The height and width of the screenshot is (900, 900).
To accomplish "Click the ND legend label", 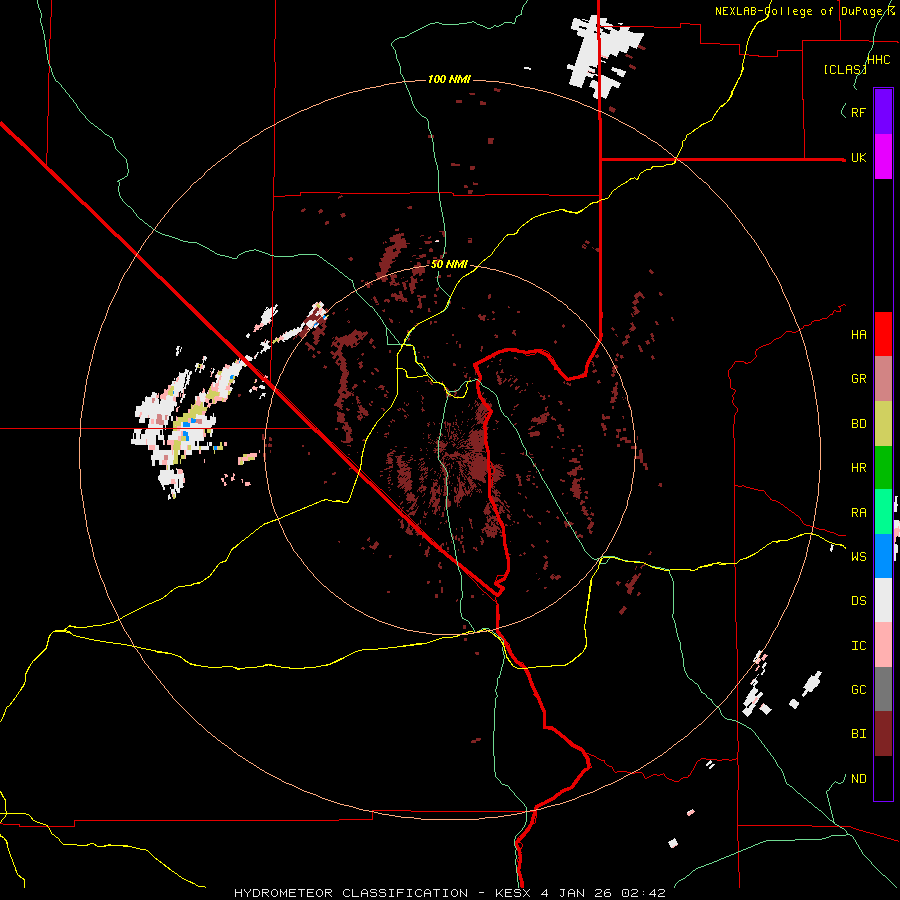I will [x=858, y=779].
